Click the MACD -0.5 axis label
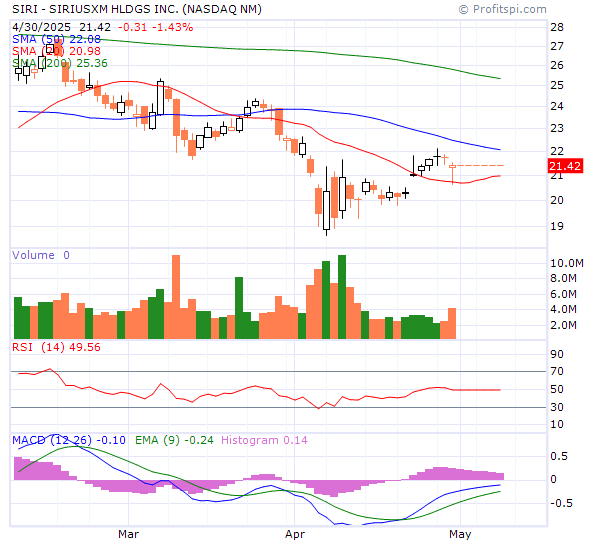 pos(561,503)
